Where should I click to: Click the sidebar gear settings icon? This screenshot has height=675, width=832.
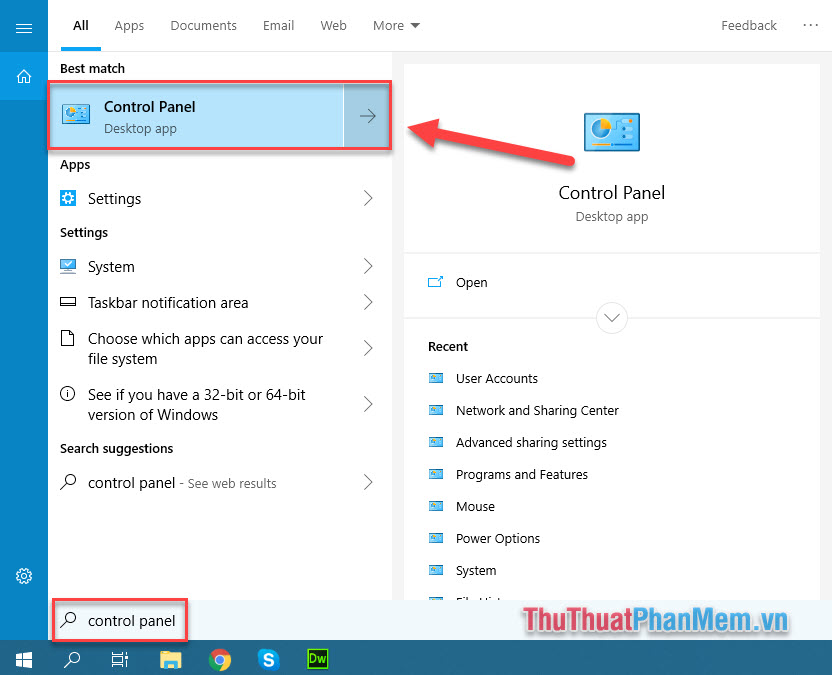click(x=23, y=575)
